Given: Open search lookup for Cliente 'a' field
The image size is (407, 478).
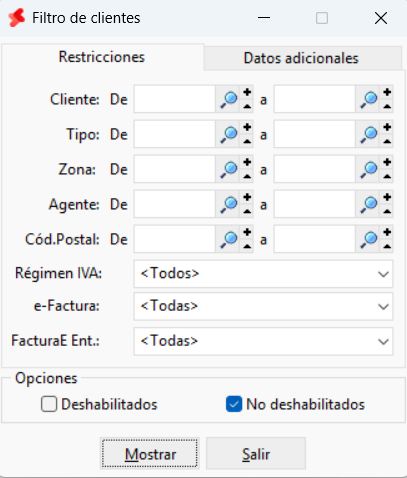Looking at the screenshot, I should pyautogui.click(x=368, y=99).
